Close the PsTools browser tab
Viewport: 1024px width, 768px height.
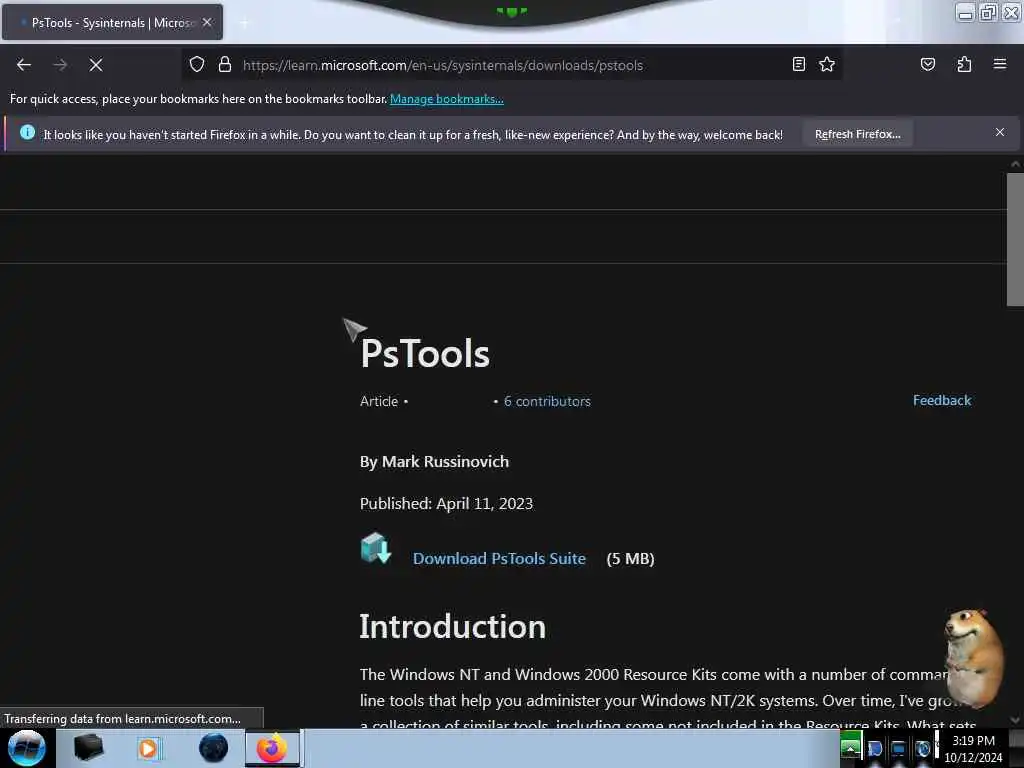(207, 22)
